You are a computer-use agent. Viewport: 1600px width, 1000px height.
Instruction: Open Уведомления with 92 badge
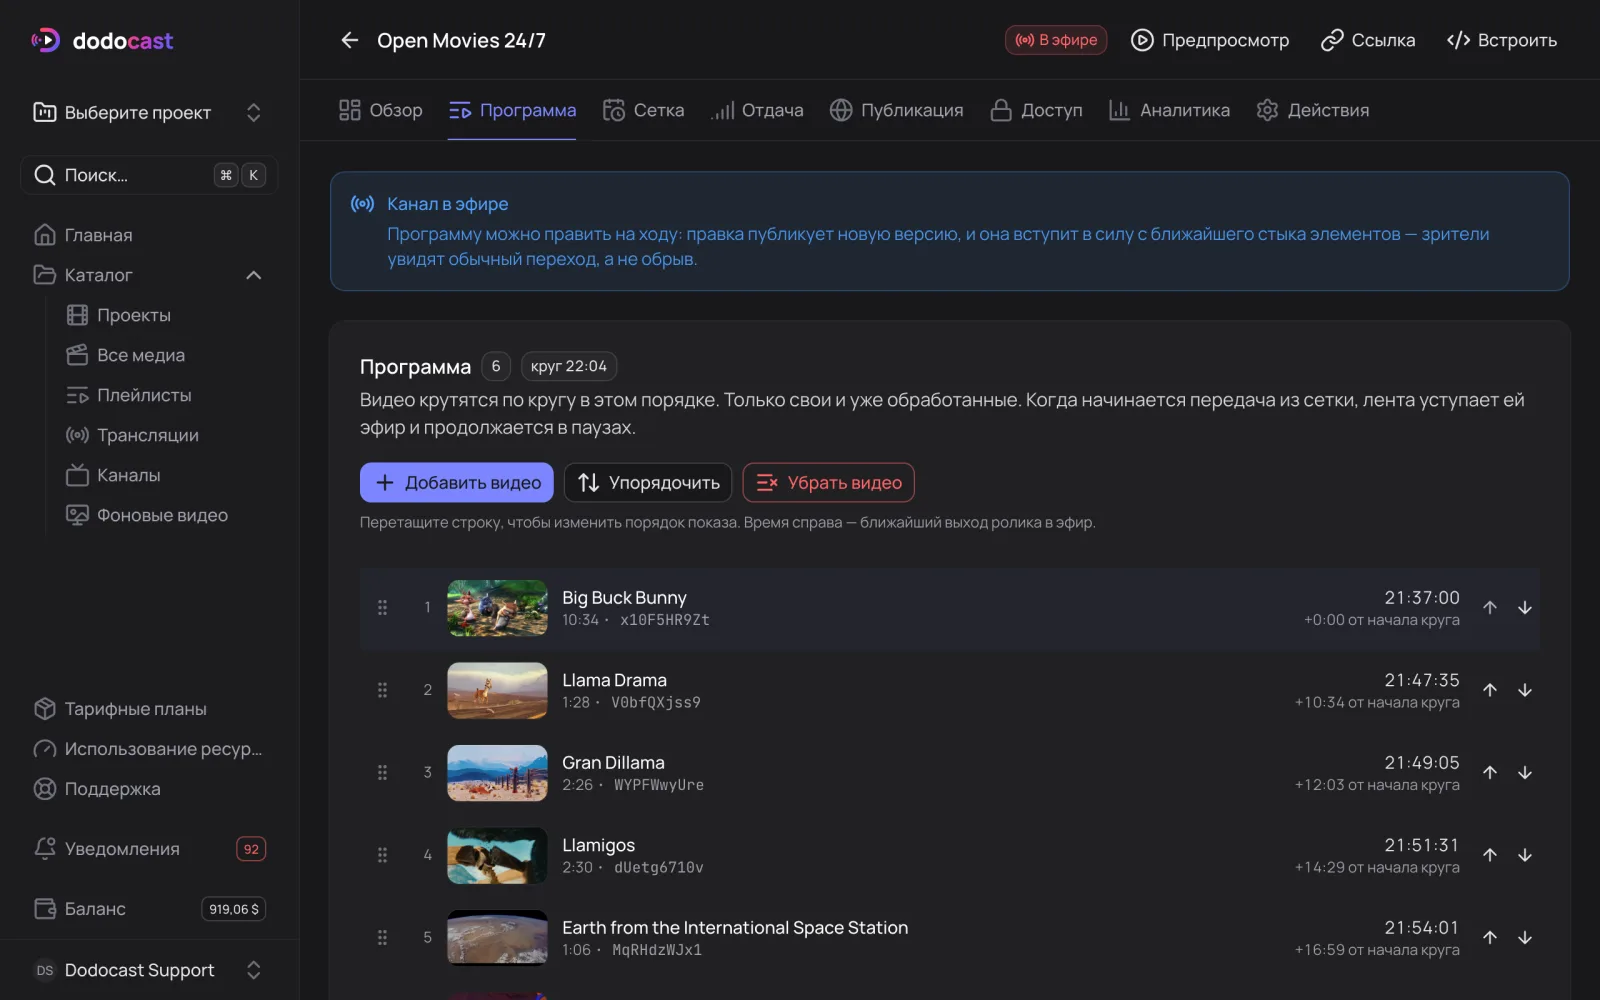[x=149, y=849]
